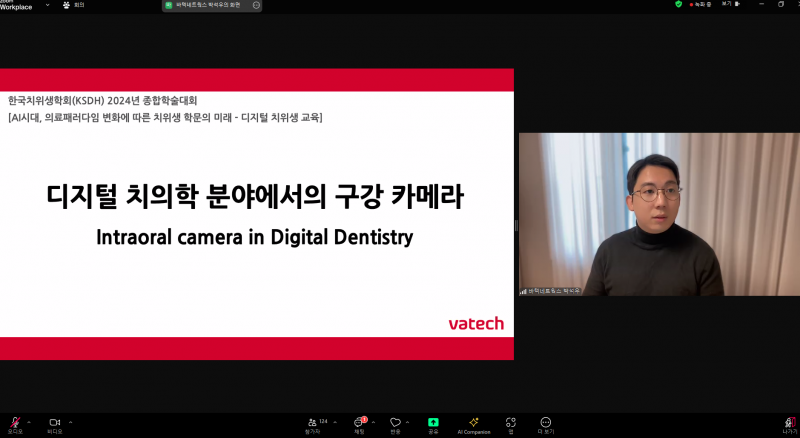Toggle the video camera on
The width and height of the screenshot is (800, 438).
55,423
